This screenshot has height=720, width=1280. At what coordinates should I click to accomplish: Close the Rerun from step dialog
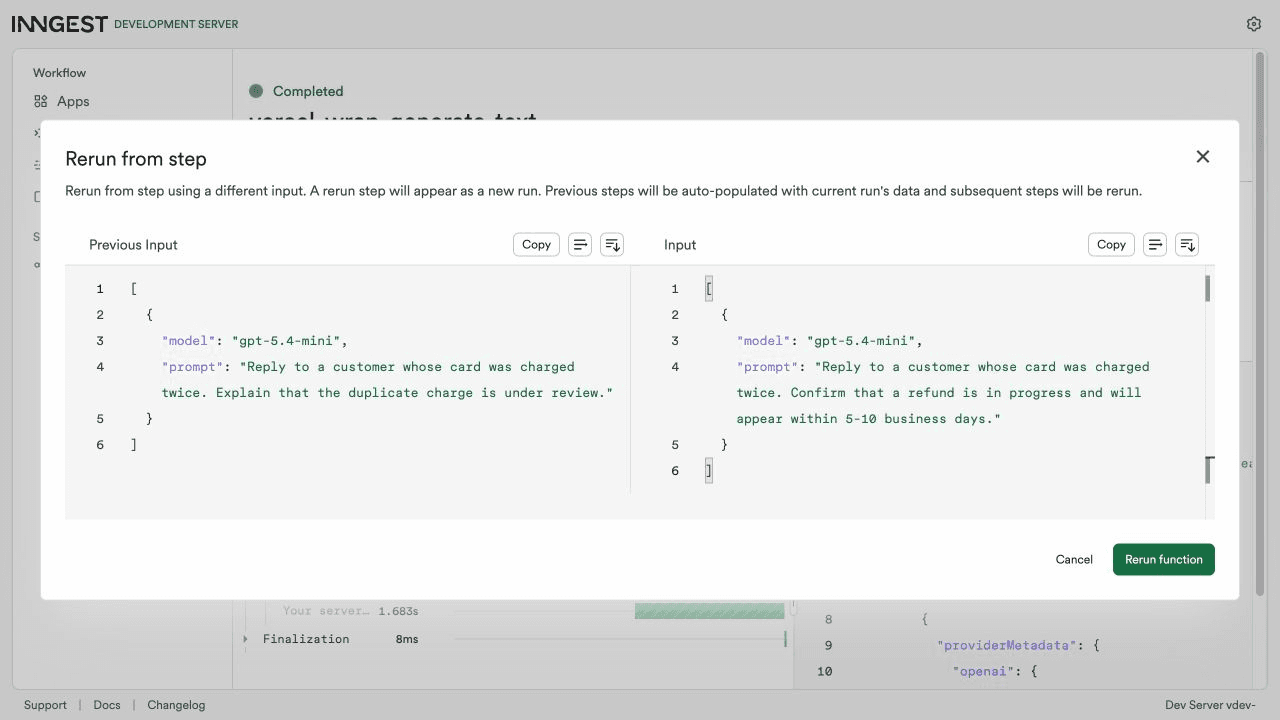click(1203, 156)
